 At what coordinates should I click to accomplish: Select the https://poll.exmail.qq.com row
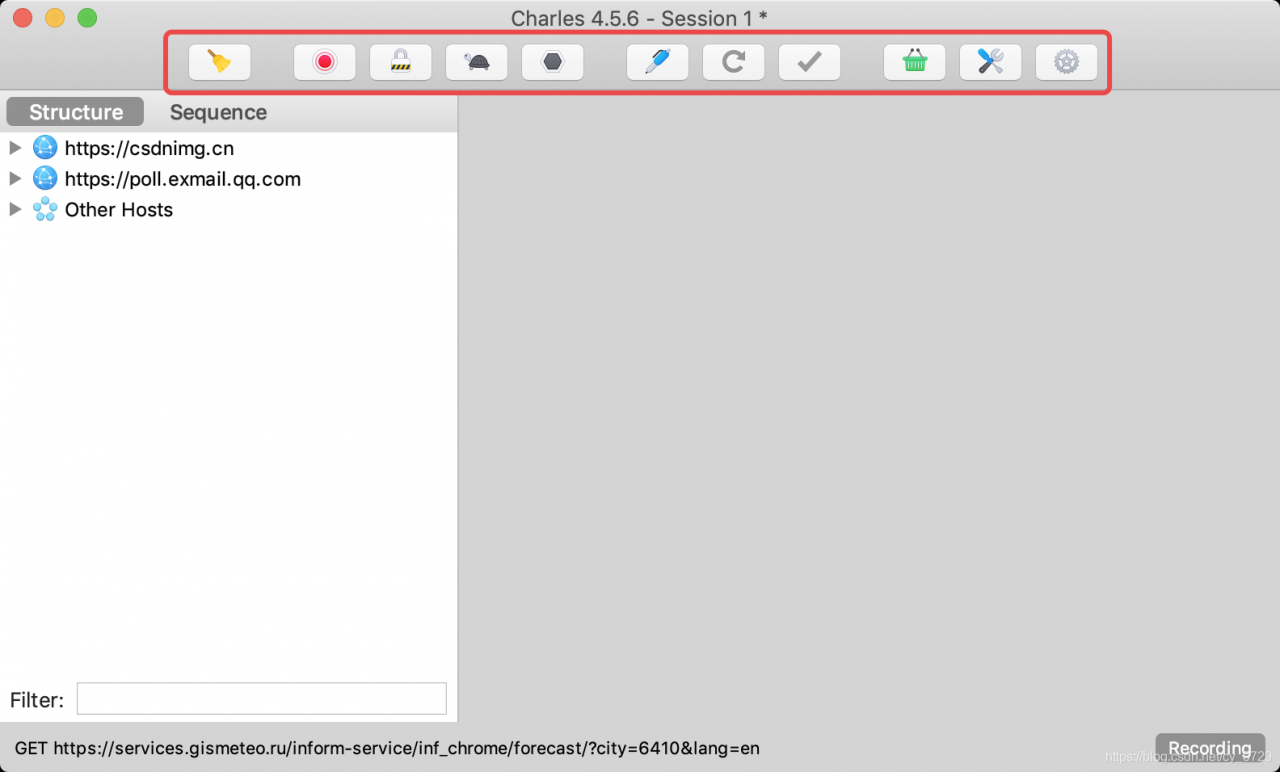229,179
